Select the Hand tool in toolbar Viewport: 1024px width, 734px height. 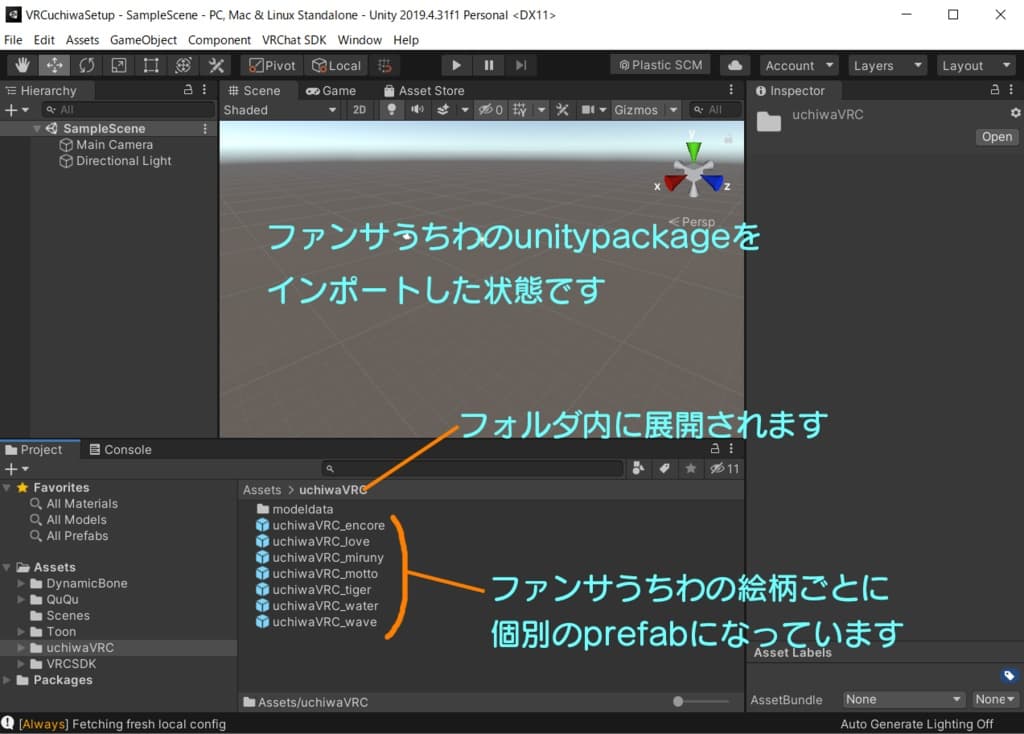click(23, 65)
